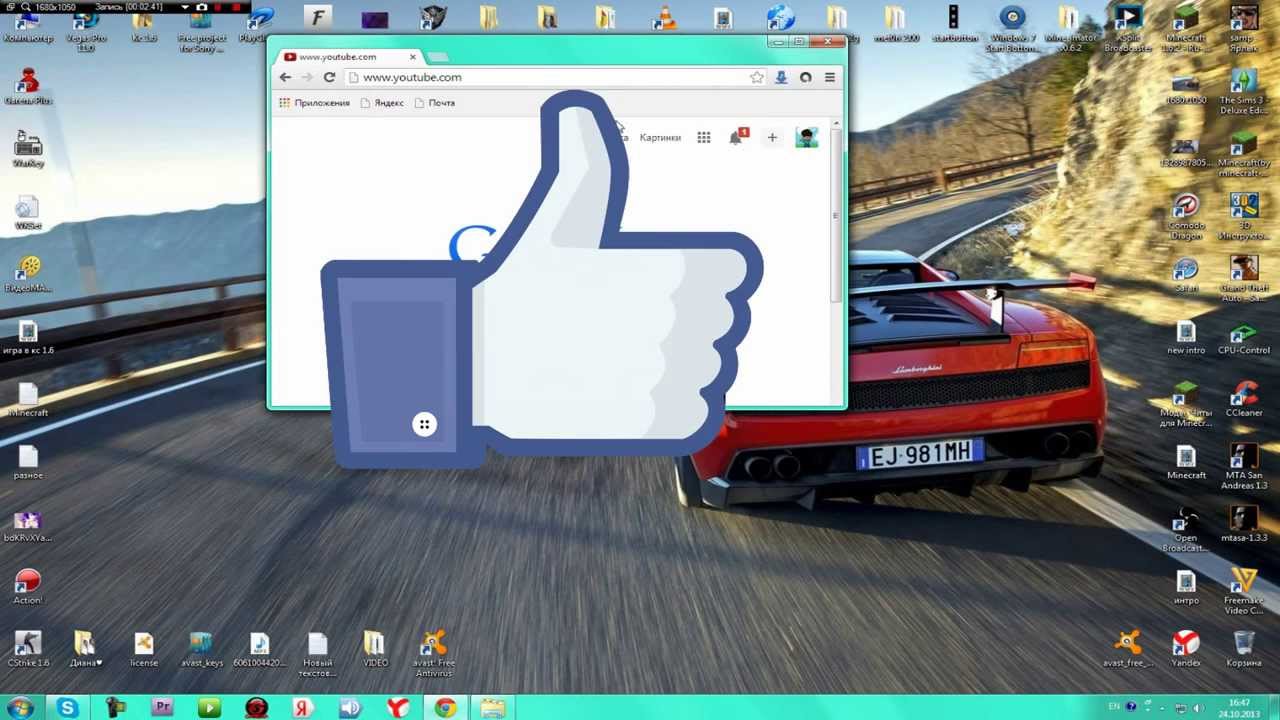
Task: Click the camera icon in the recorder bar
Action: (202, 7)
